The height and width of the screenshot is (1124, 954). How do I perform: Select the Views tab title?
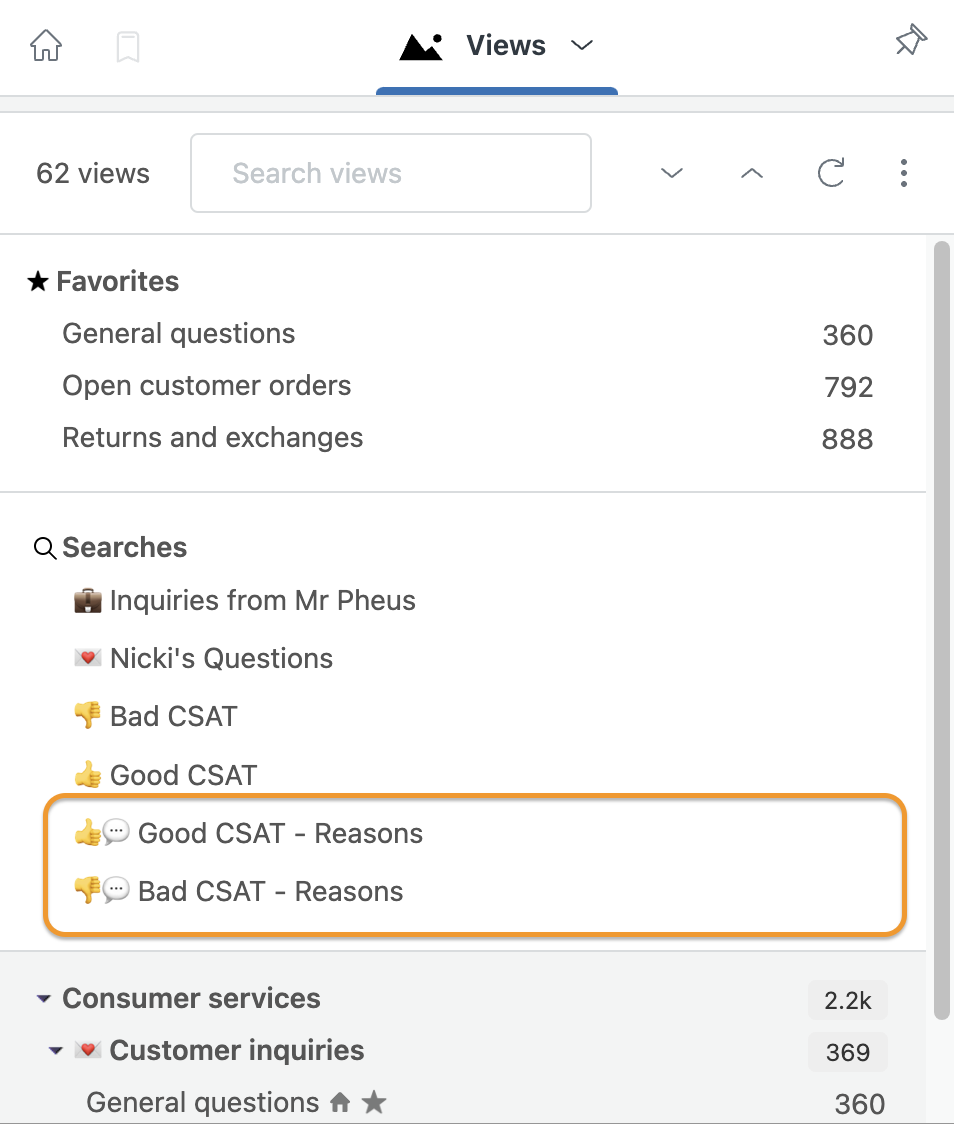tap(506, 45)
